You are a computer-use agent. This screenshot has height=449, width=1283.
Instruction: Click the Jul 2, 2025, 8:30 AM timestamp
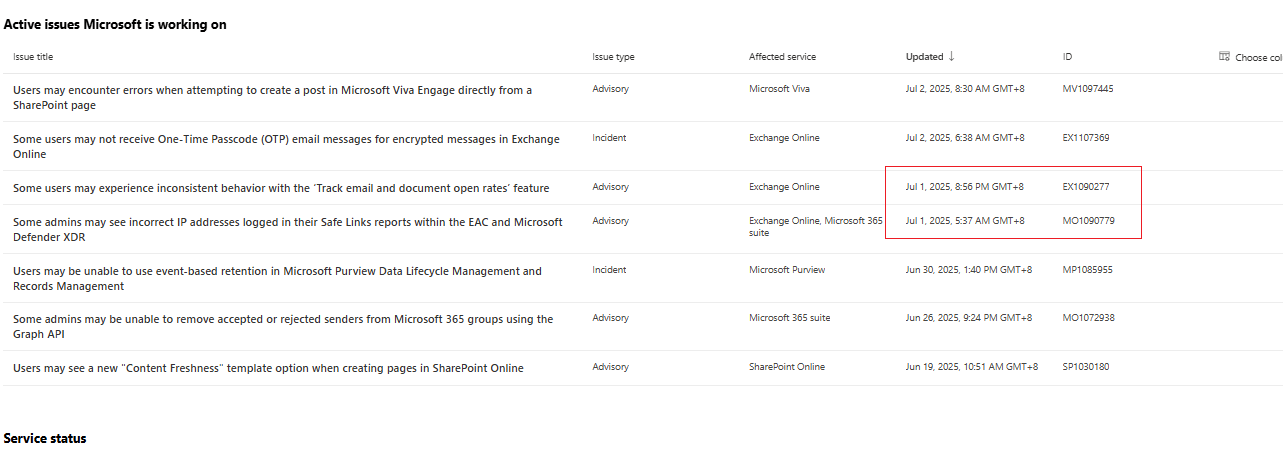(x=965, y=89)
